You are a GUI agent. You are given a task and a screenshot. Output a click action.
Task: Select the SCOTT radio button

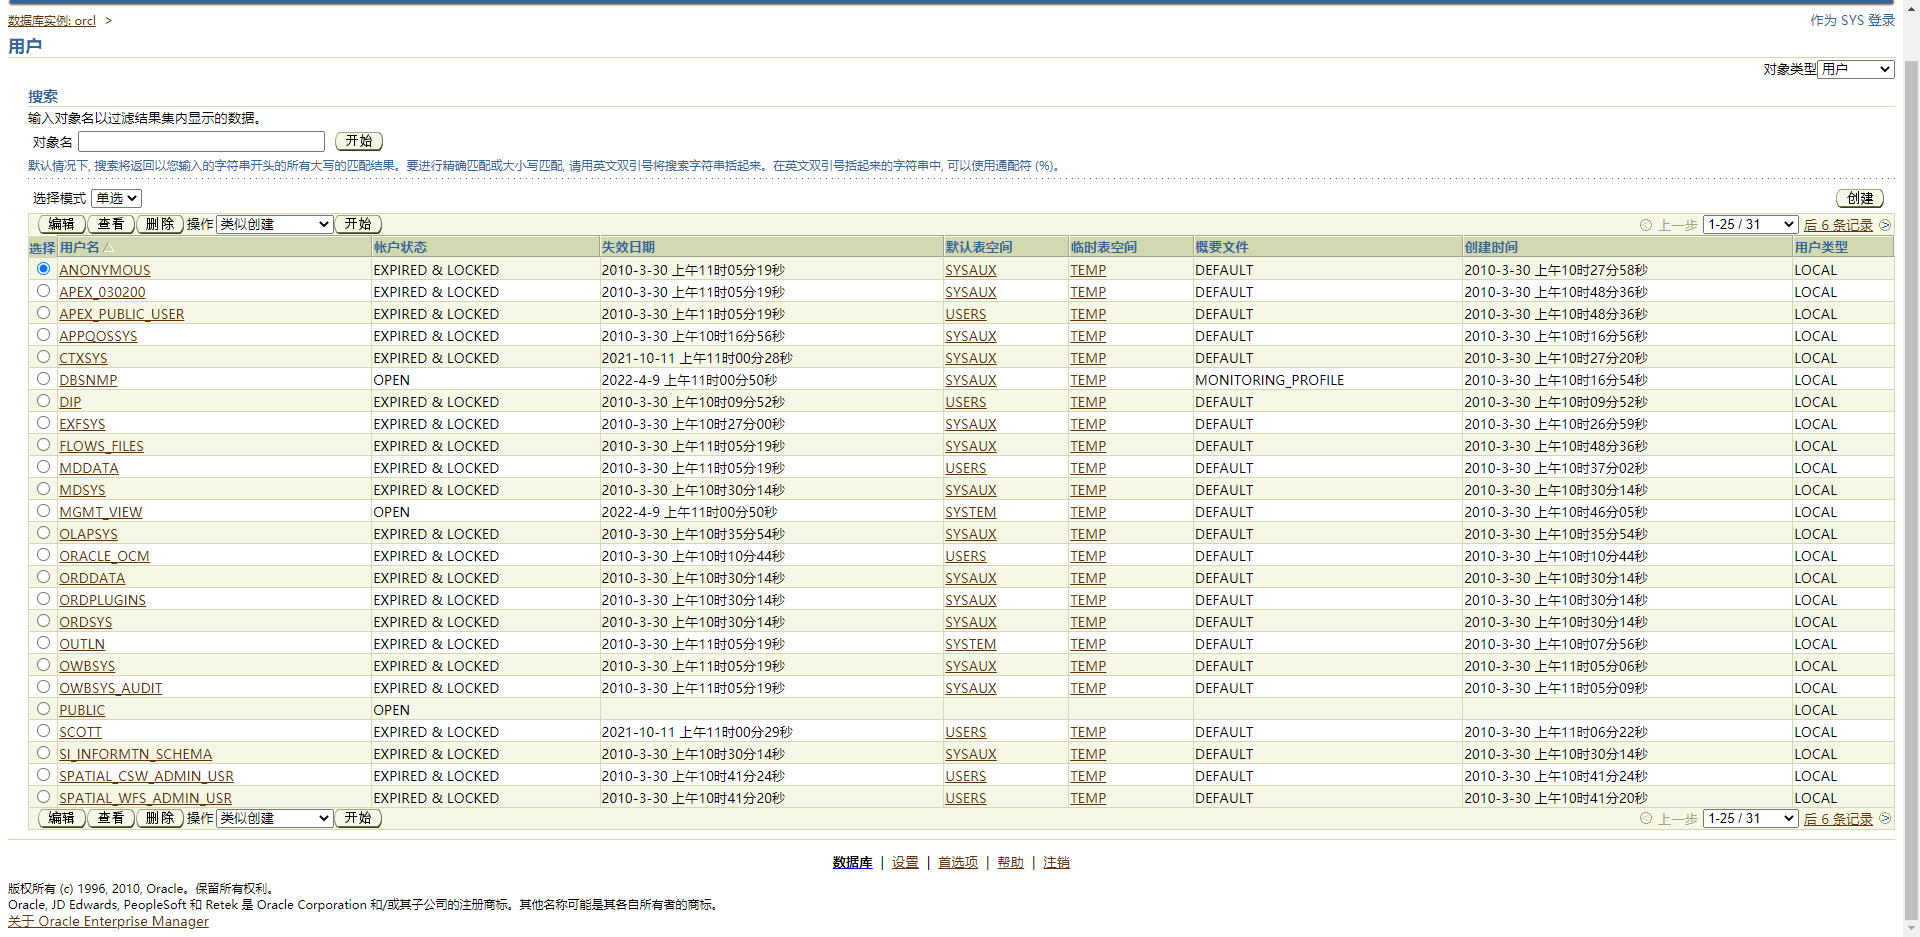43,730
